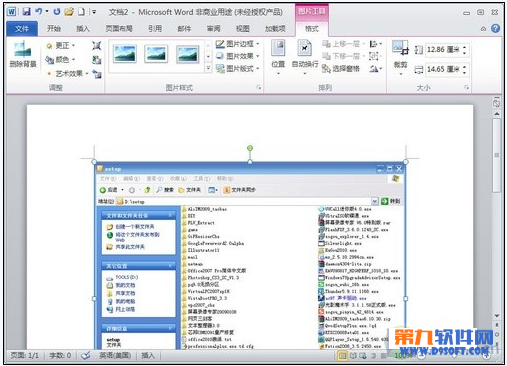Screen dimensions: 507x366
Task: Decrease the picture width with the stepper
Action: (x=465, y=73)
